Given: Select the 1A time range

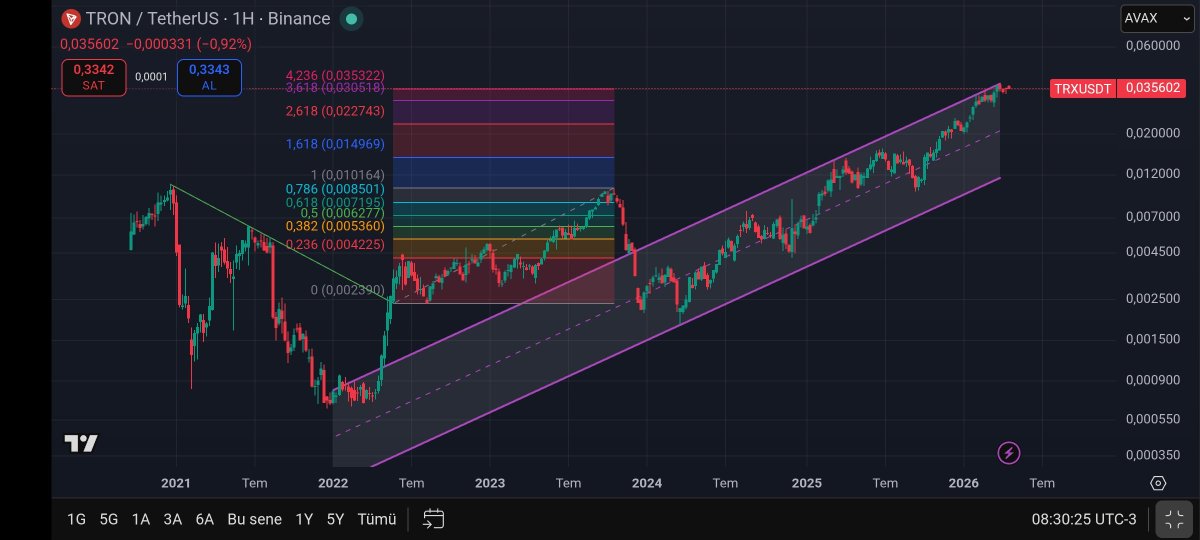Looking at the screenshot, I should (140, 519).
